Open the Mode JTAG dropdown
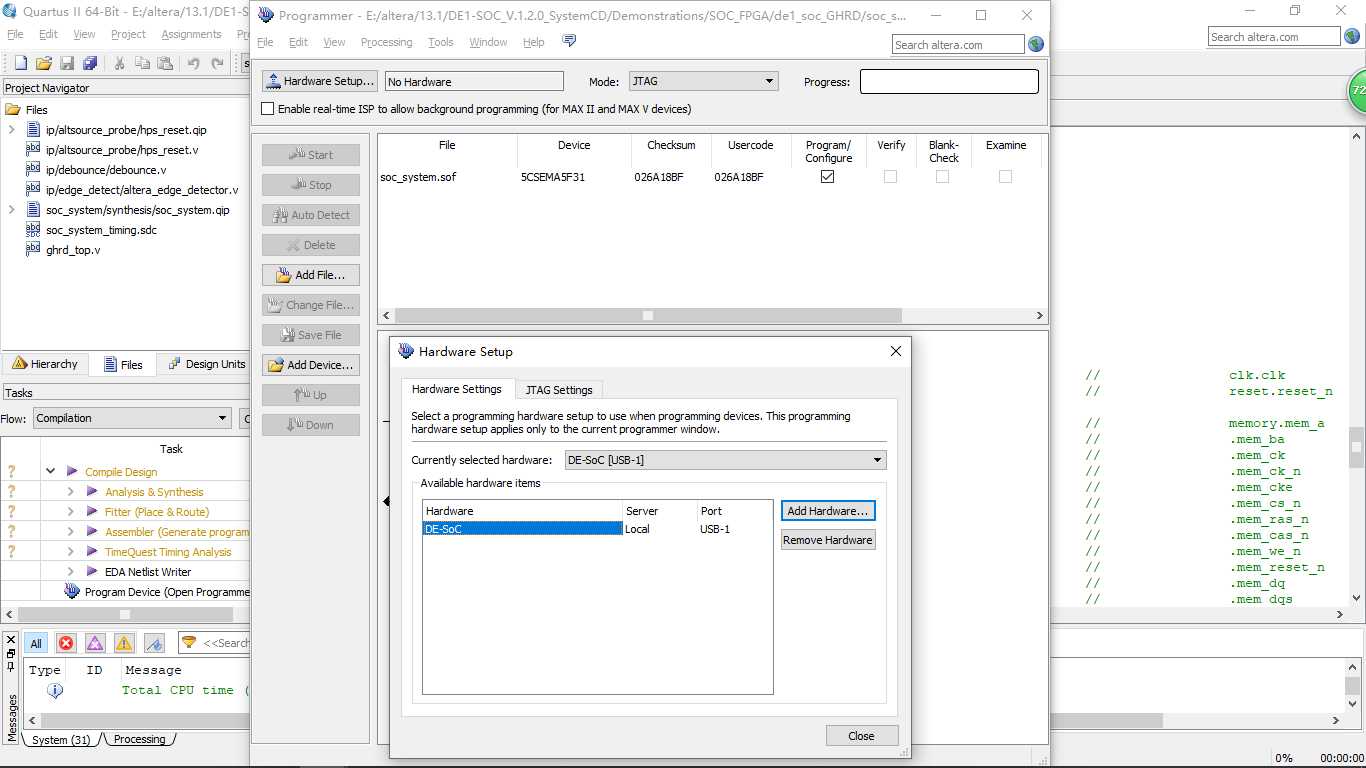1366x768 pixels. (703, 81)
